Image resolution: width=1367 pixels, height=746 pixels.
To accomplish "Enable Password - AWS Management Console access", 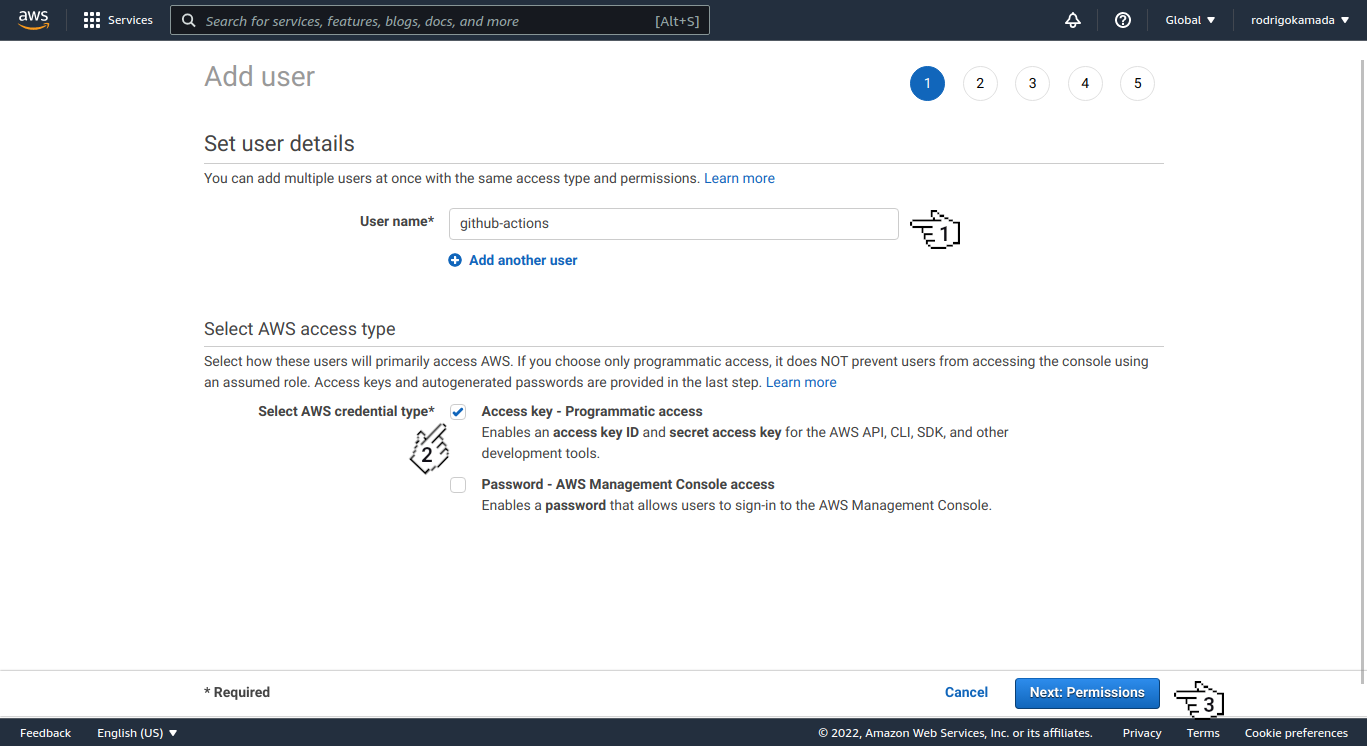I will click(x=457, y=484).
